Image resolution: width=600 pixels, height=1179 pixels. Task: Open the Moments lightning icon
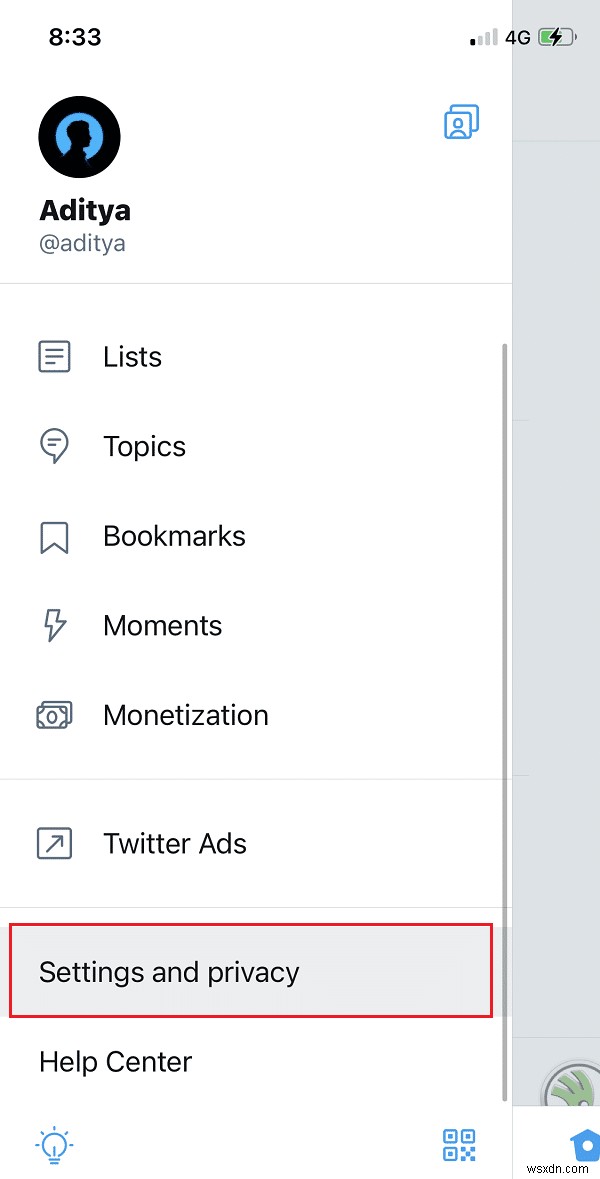pos(54,625)
